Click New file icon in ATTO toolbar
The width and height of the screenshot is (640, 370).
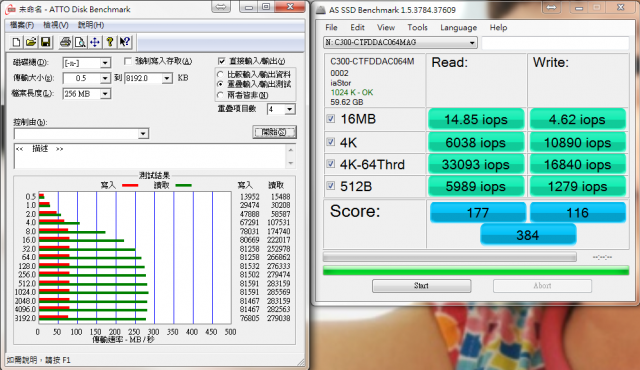[17, 42]
